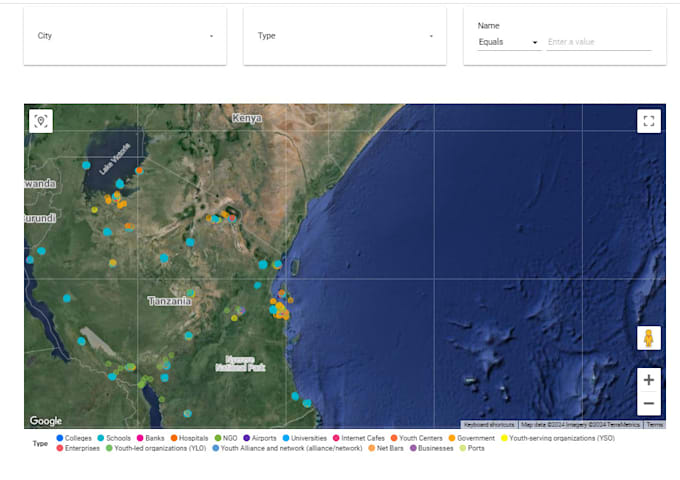Toggle the Universities legend entry
The height and width of the screenshot is (480, 680).
click(304, 438)
